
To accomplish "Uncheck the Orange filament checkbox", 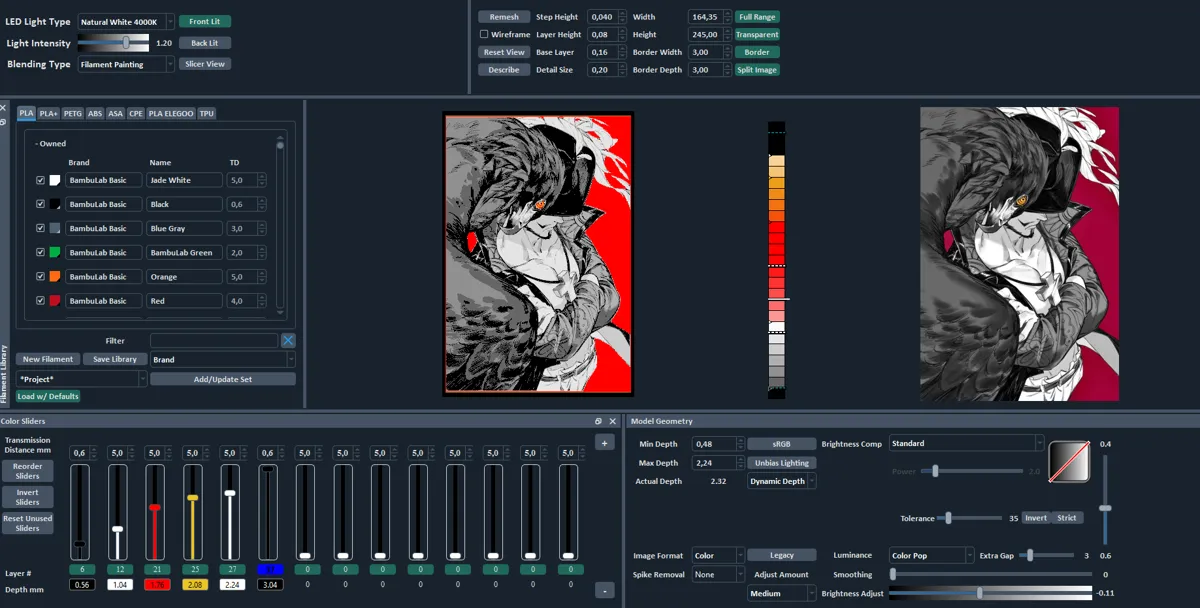I will point(40,276).
